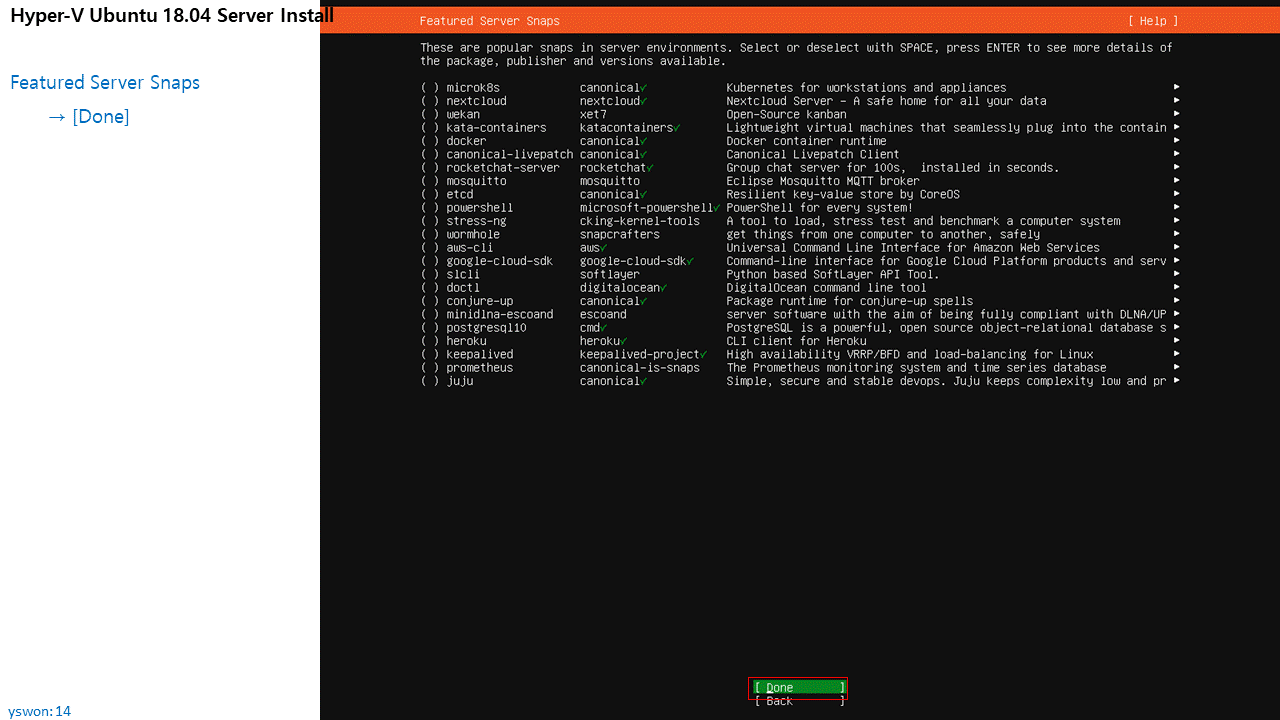1280x720 pixels.
Task: Click the Back button
Action: click(799, 701)
